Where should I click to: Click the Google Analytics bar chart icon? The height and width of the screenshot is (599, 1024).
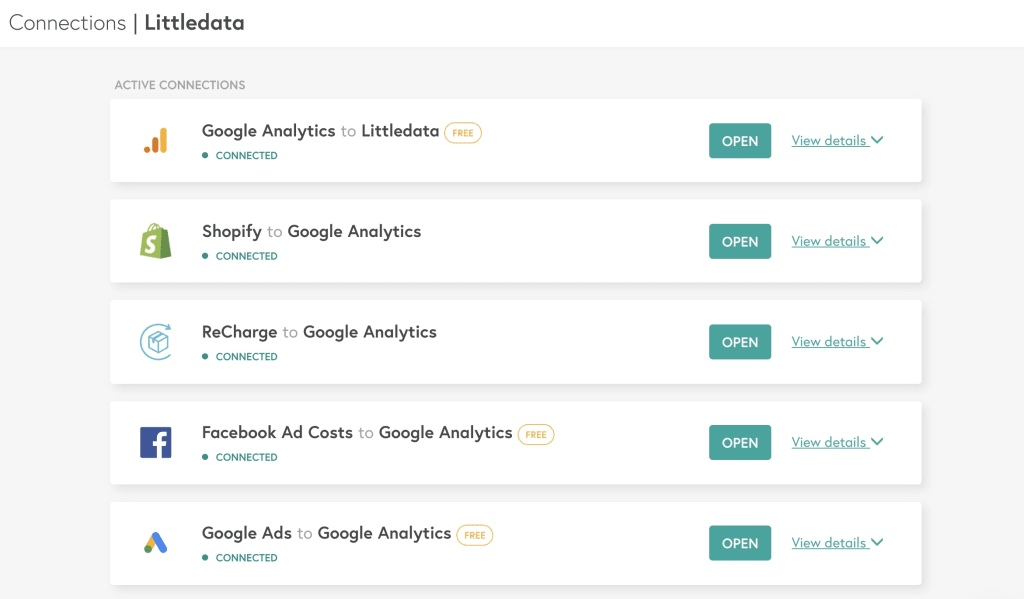[x=155, y=140]
